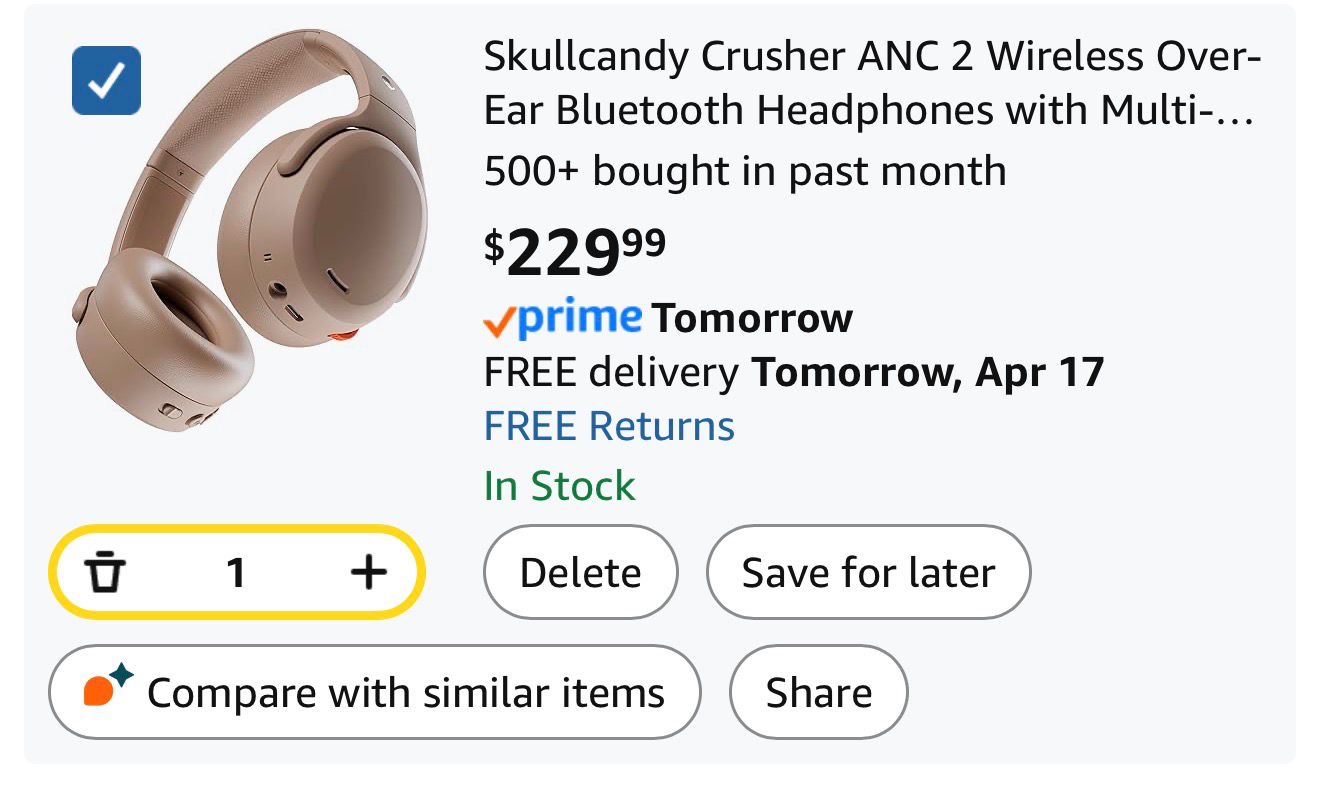Screen dimensions: 1320x788
Task: Tap the Share button
Action: [x=818, y=692]
